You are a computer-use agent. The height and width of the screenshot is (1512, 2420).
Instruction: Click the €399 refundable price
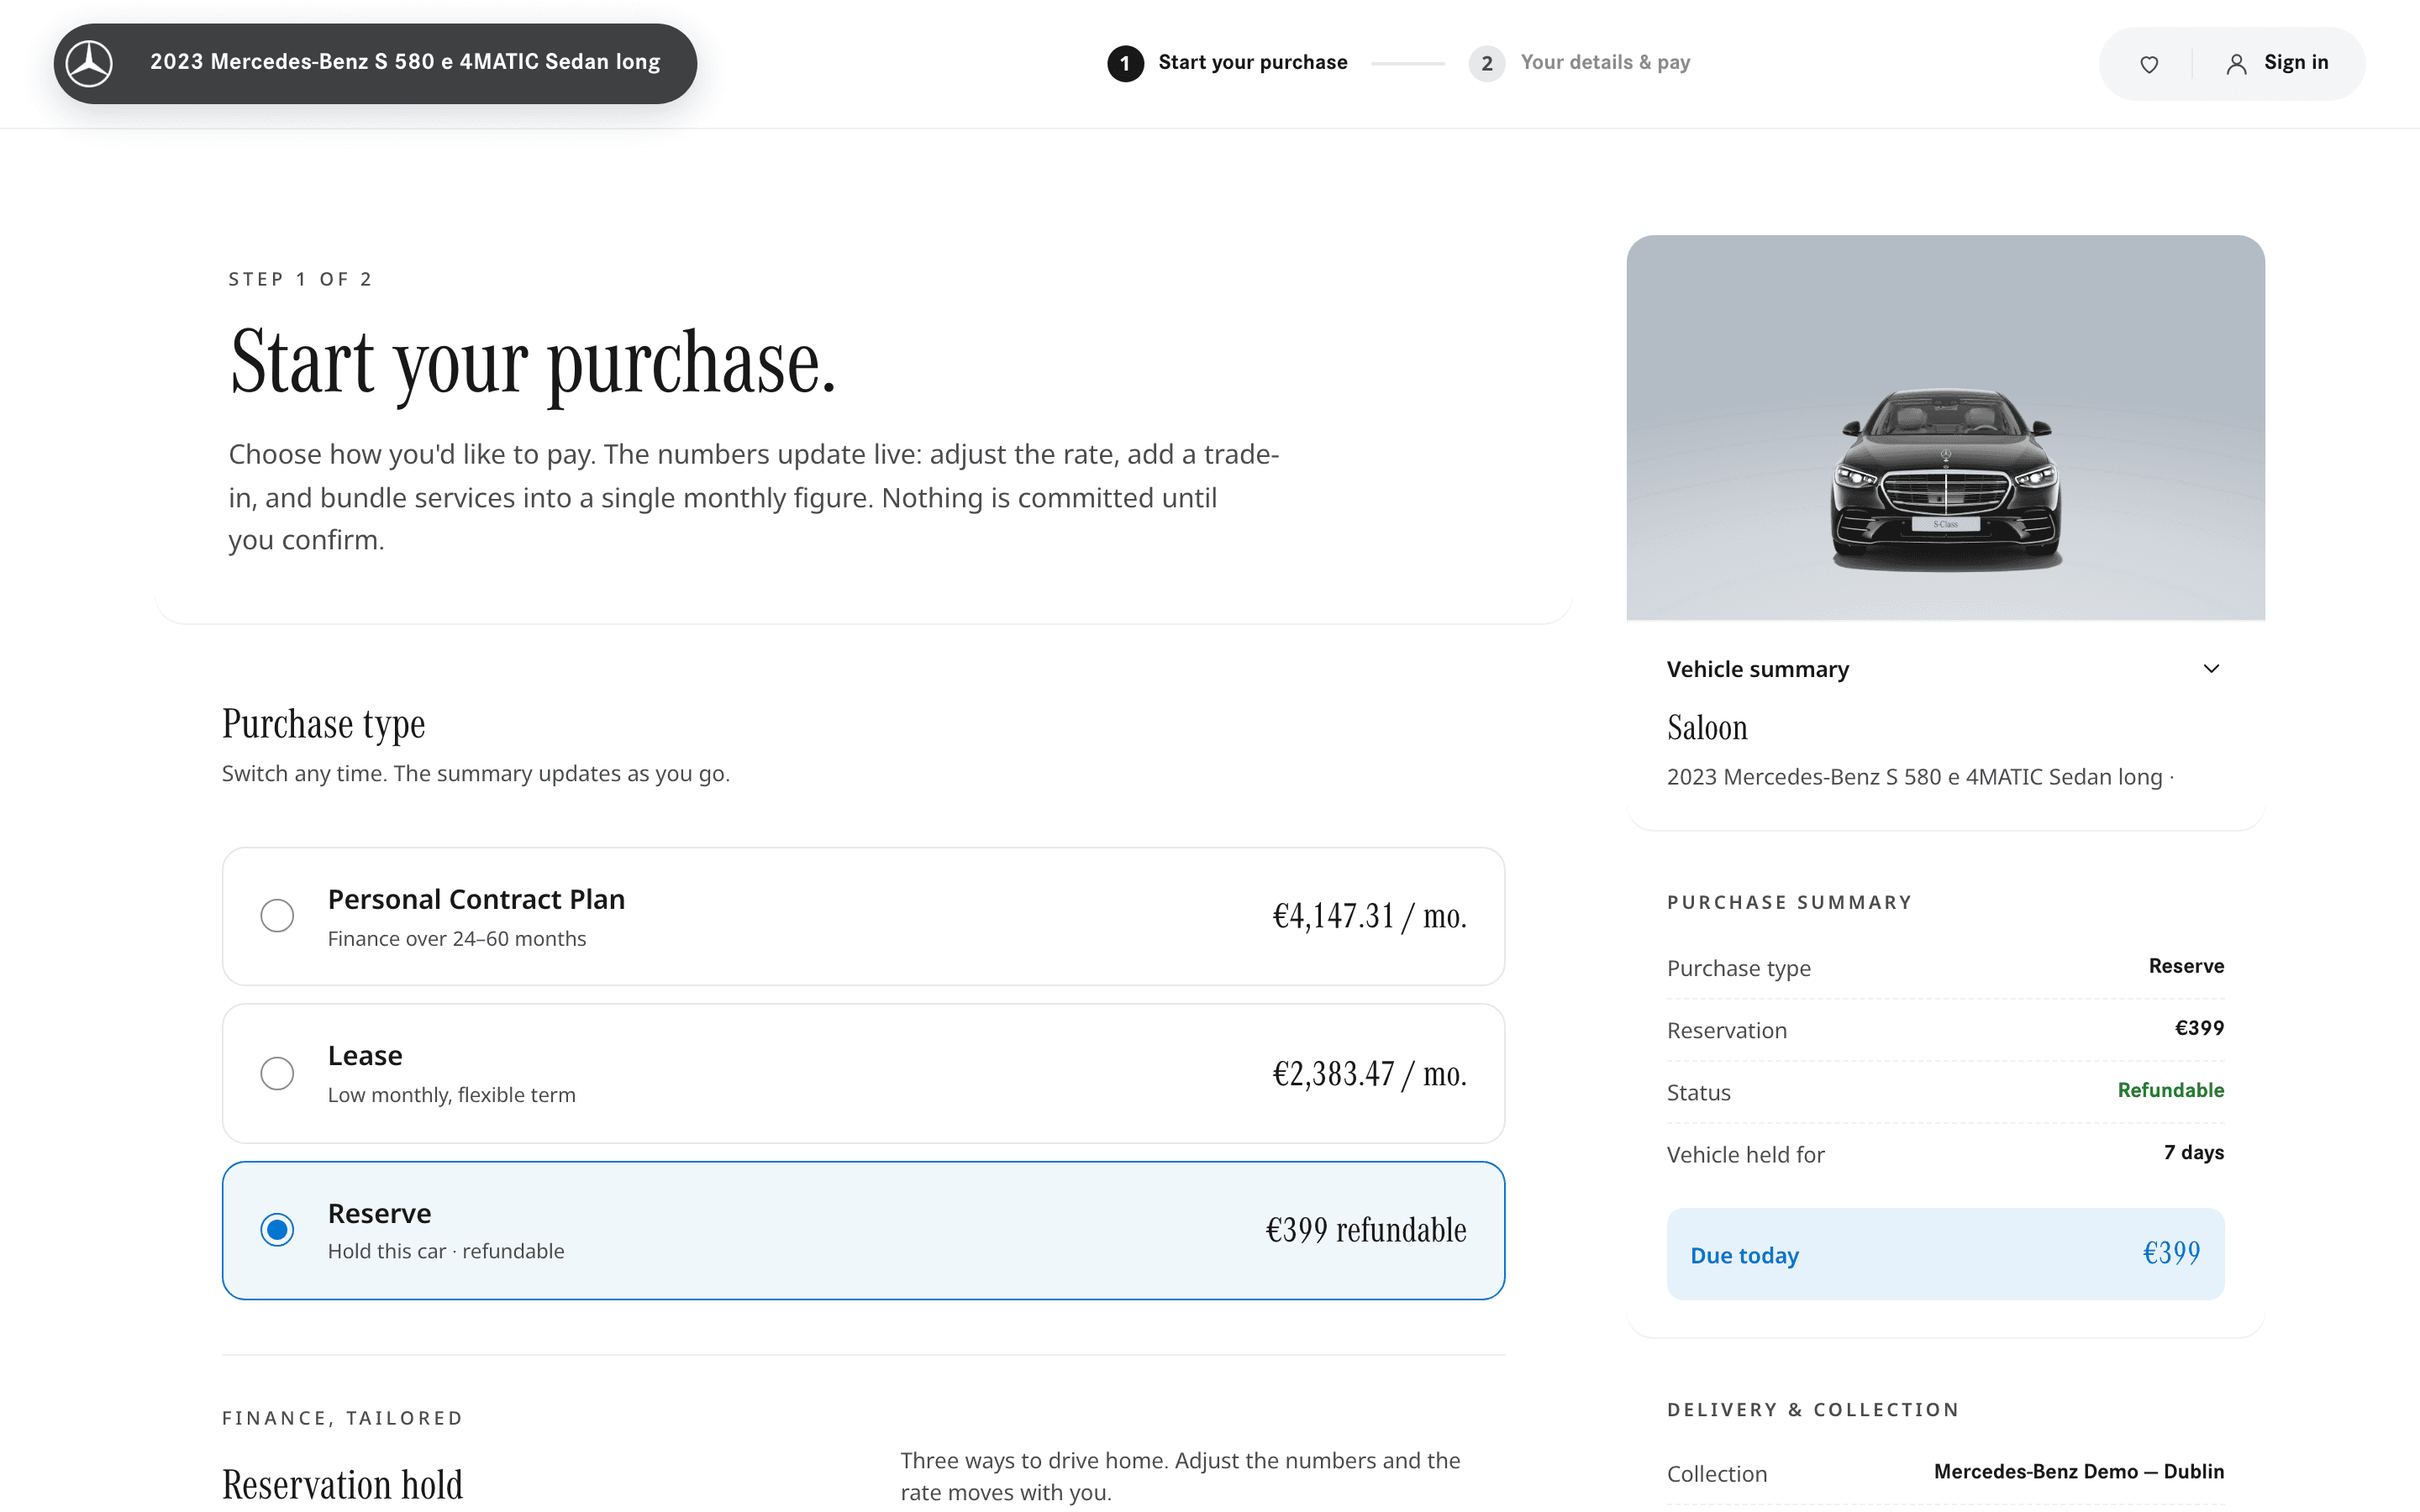[1366, 1230]
